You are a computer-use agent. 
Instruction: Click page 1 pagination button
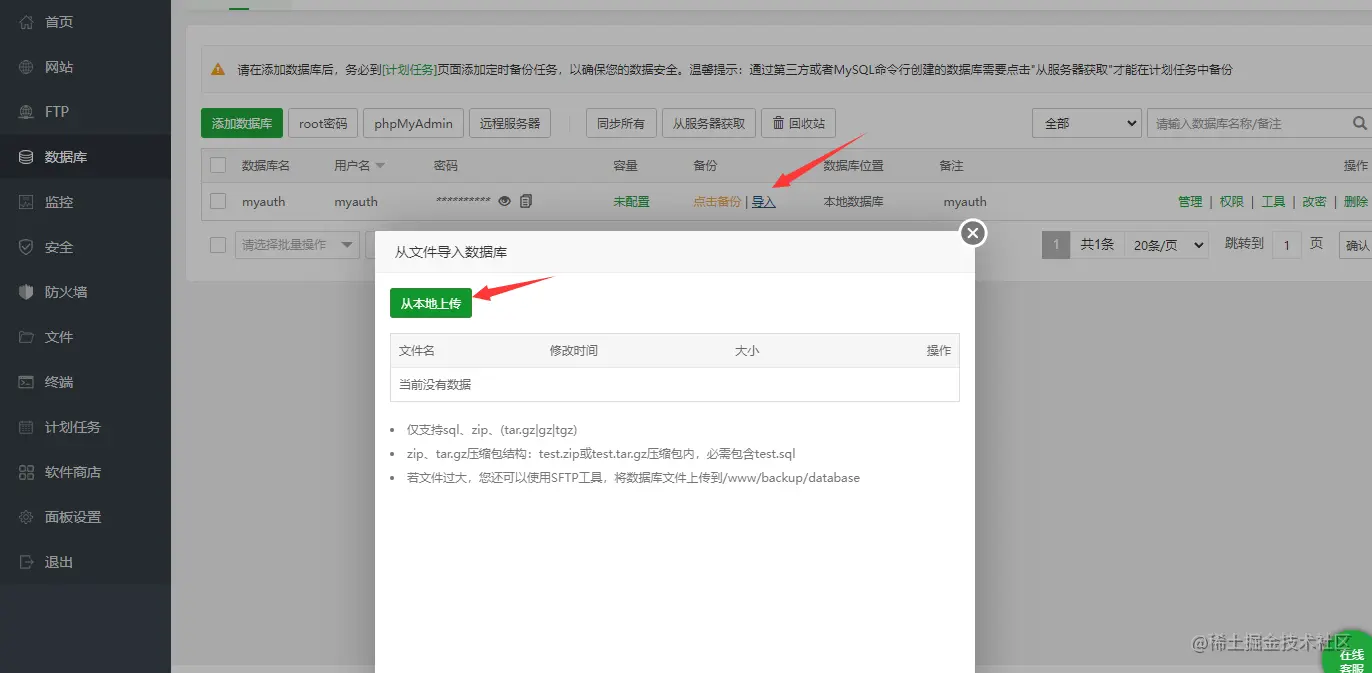pyautogui.click(x=1056, y=244)
